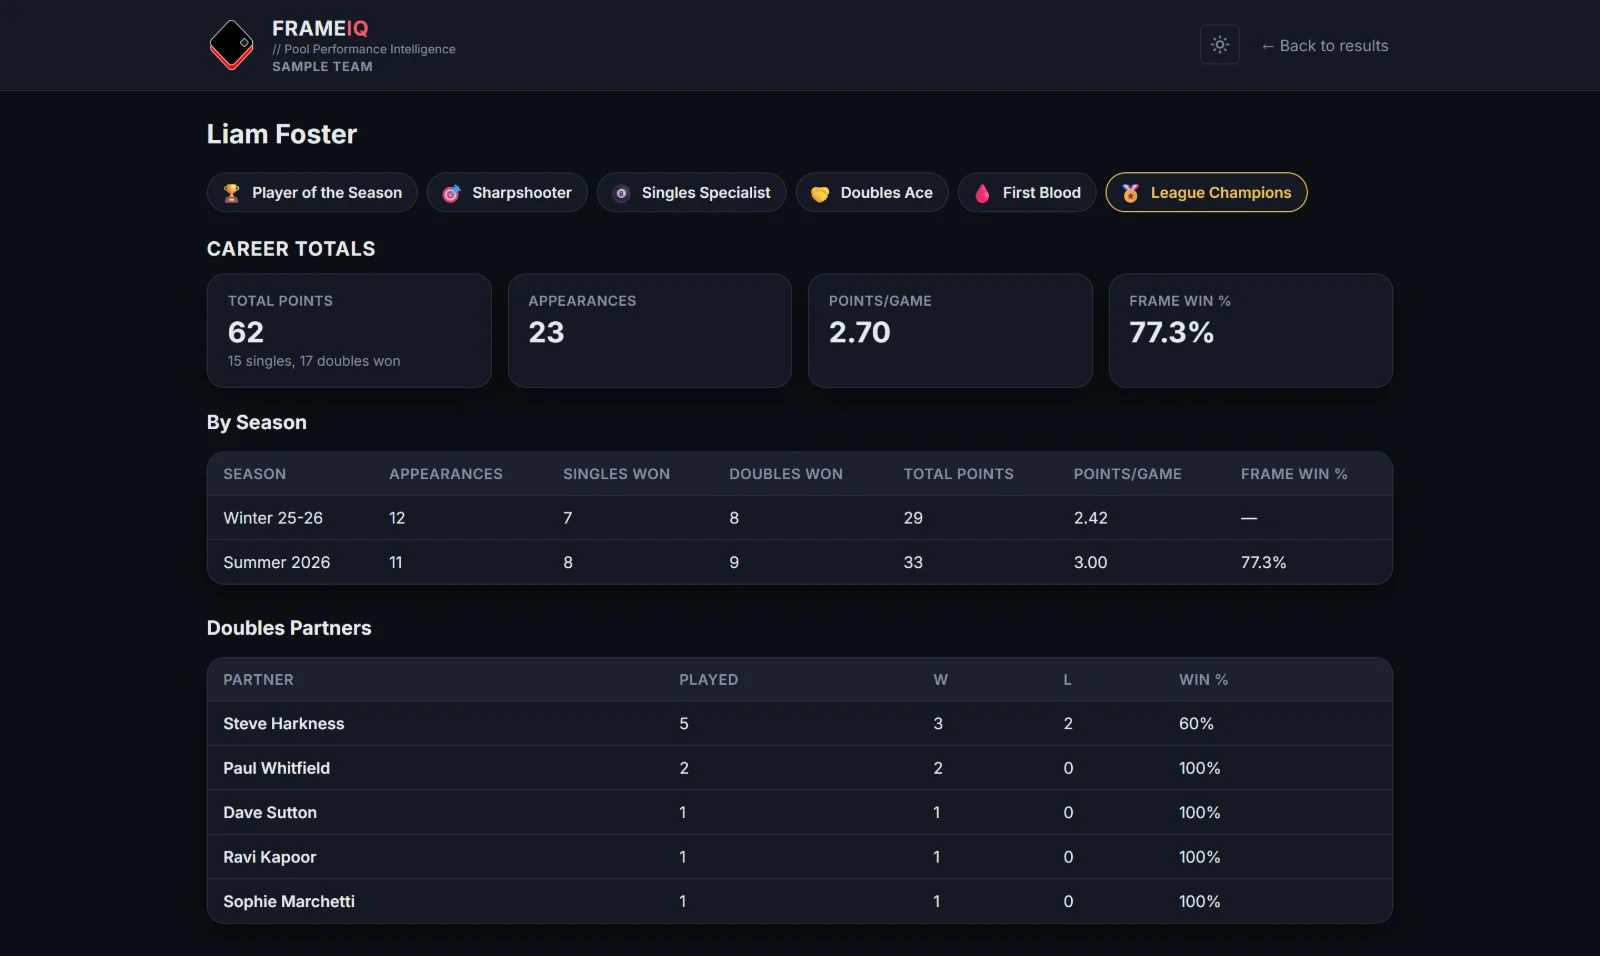Click the Doubles Partners section heading

tap(289, 628)
